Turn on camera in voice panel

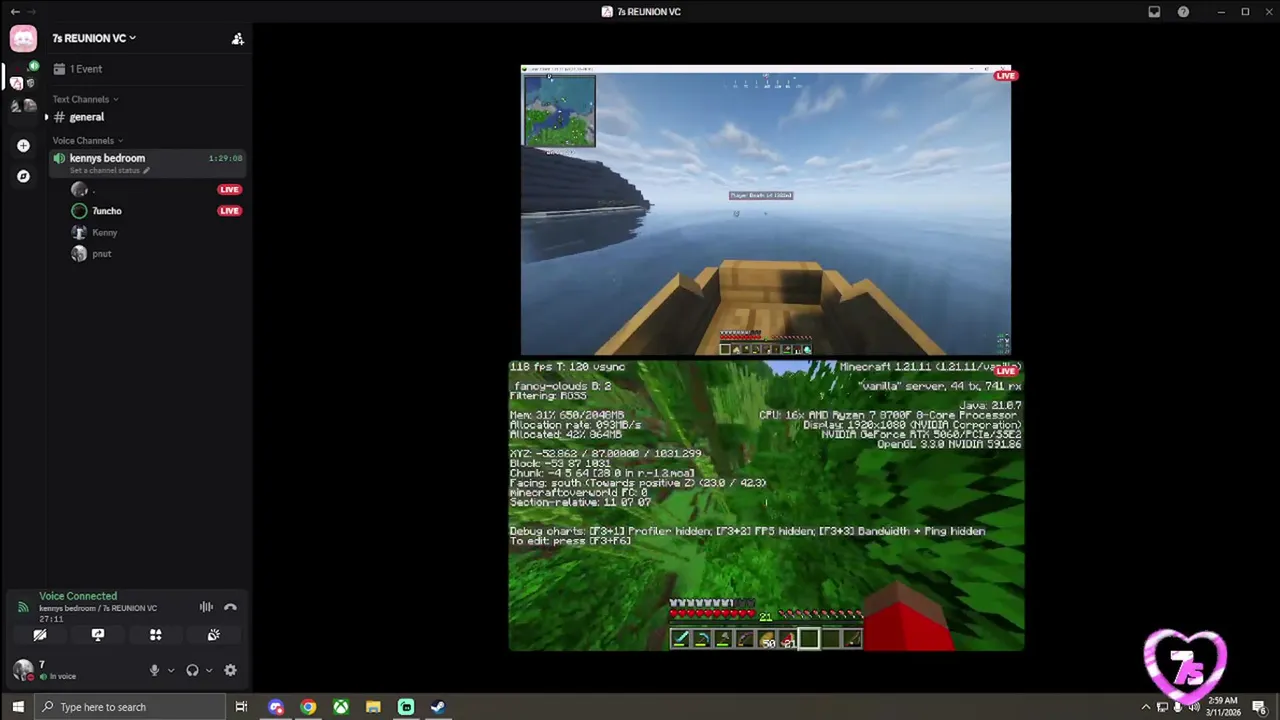coord(40,635)
